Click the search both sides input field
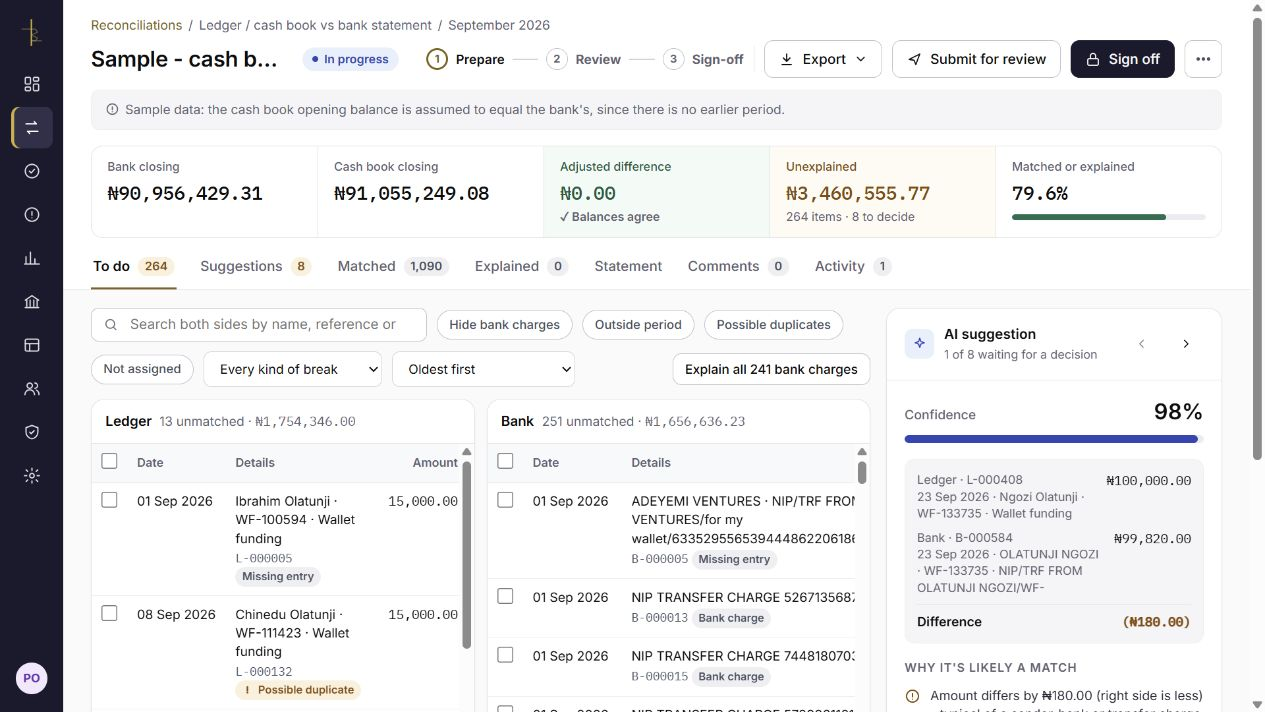Image resolution: width=1265 pixels, height=712 pixels. pyautogui.click(x=259, y=324)
